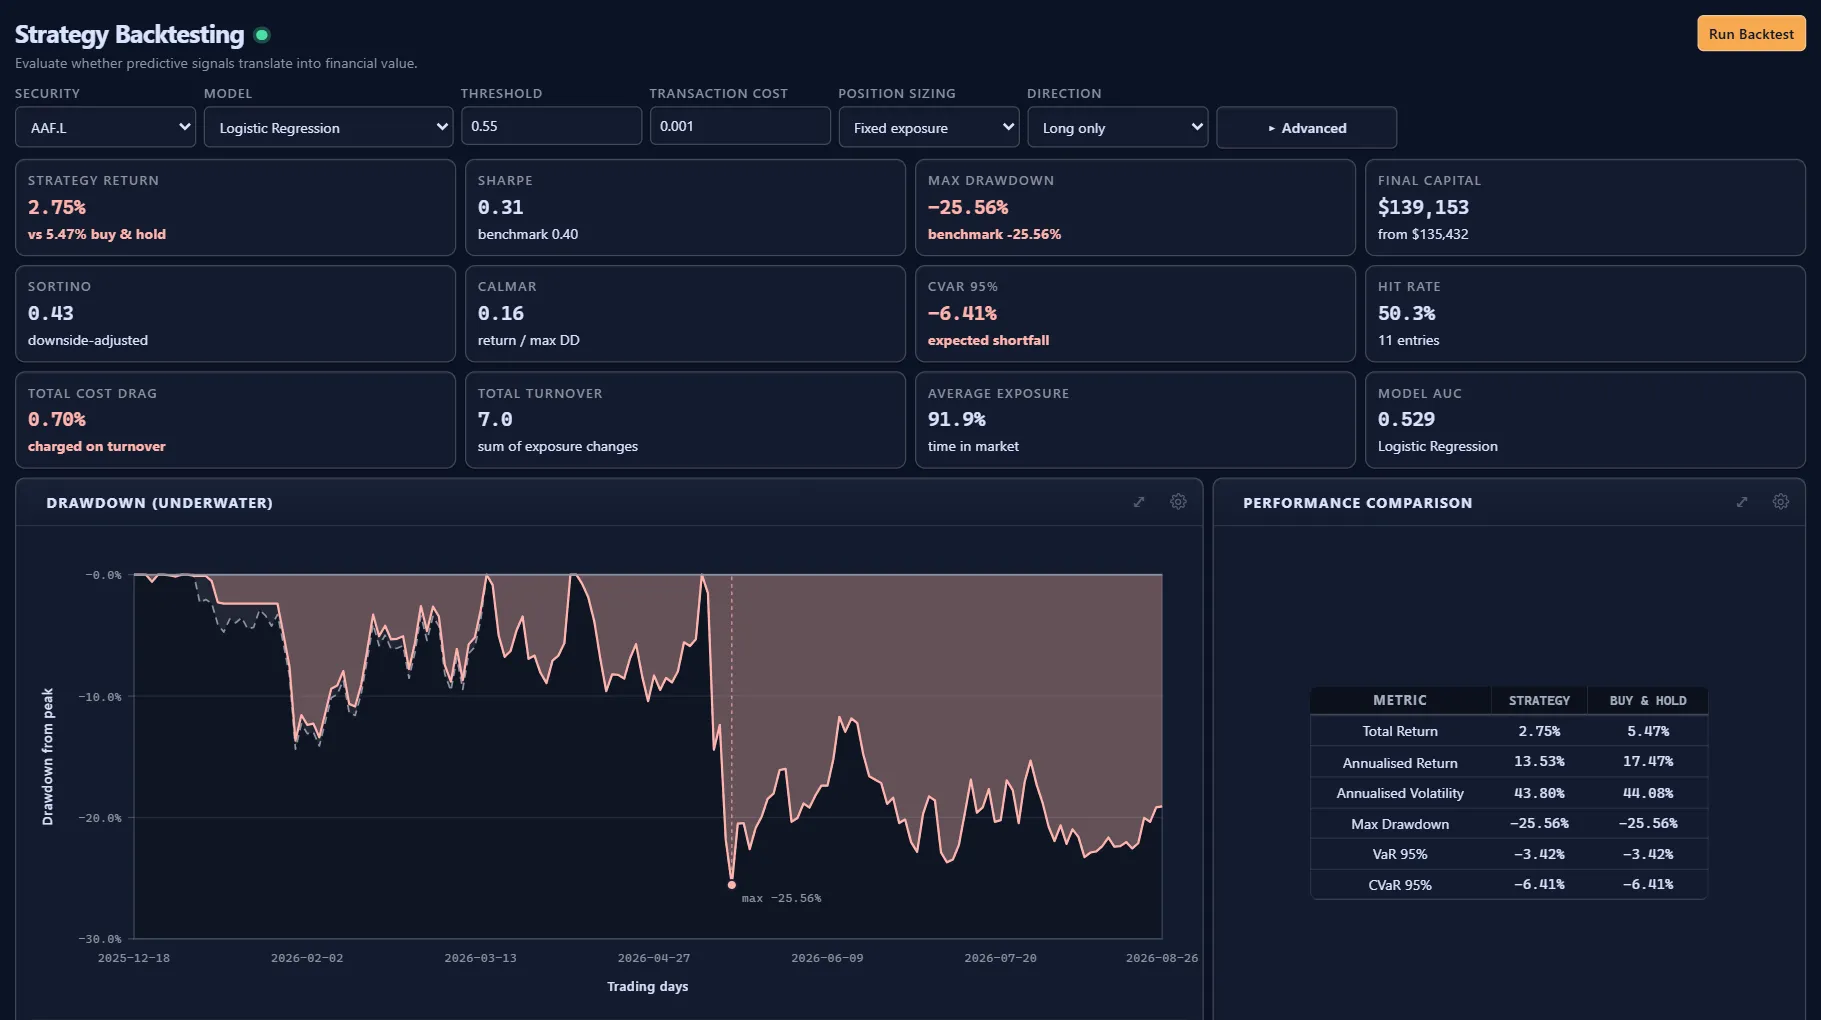Open Performance Comparison settings gear
Image resolution: width=1821 pixels, height=1020 pixels.
[x=1781, y=502]
